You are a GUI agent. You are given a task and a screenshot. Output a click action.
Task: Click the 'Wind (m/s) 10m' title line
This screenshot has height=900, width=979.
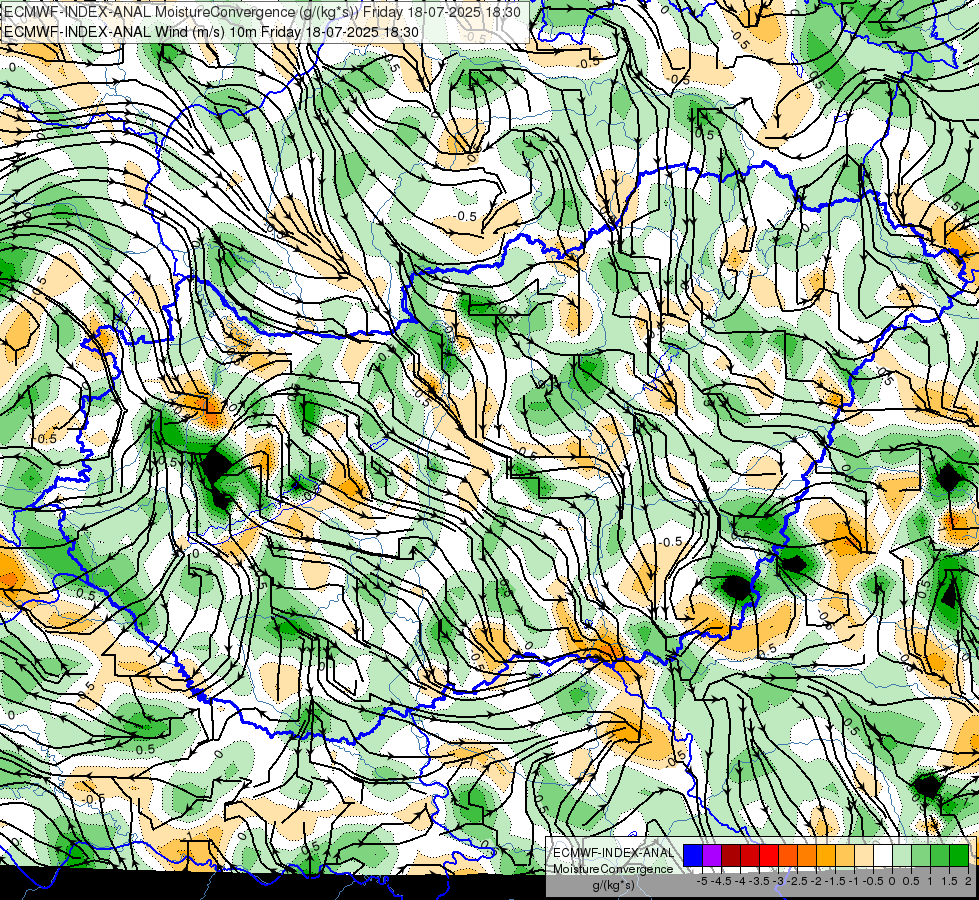click(x=211, y=31)
